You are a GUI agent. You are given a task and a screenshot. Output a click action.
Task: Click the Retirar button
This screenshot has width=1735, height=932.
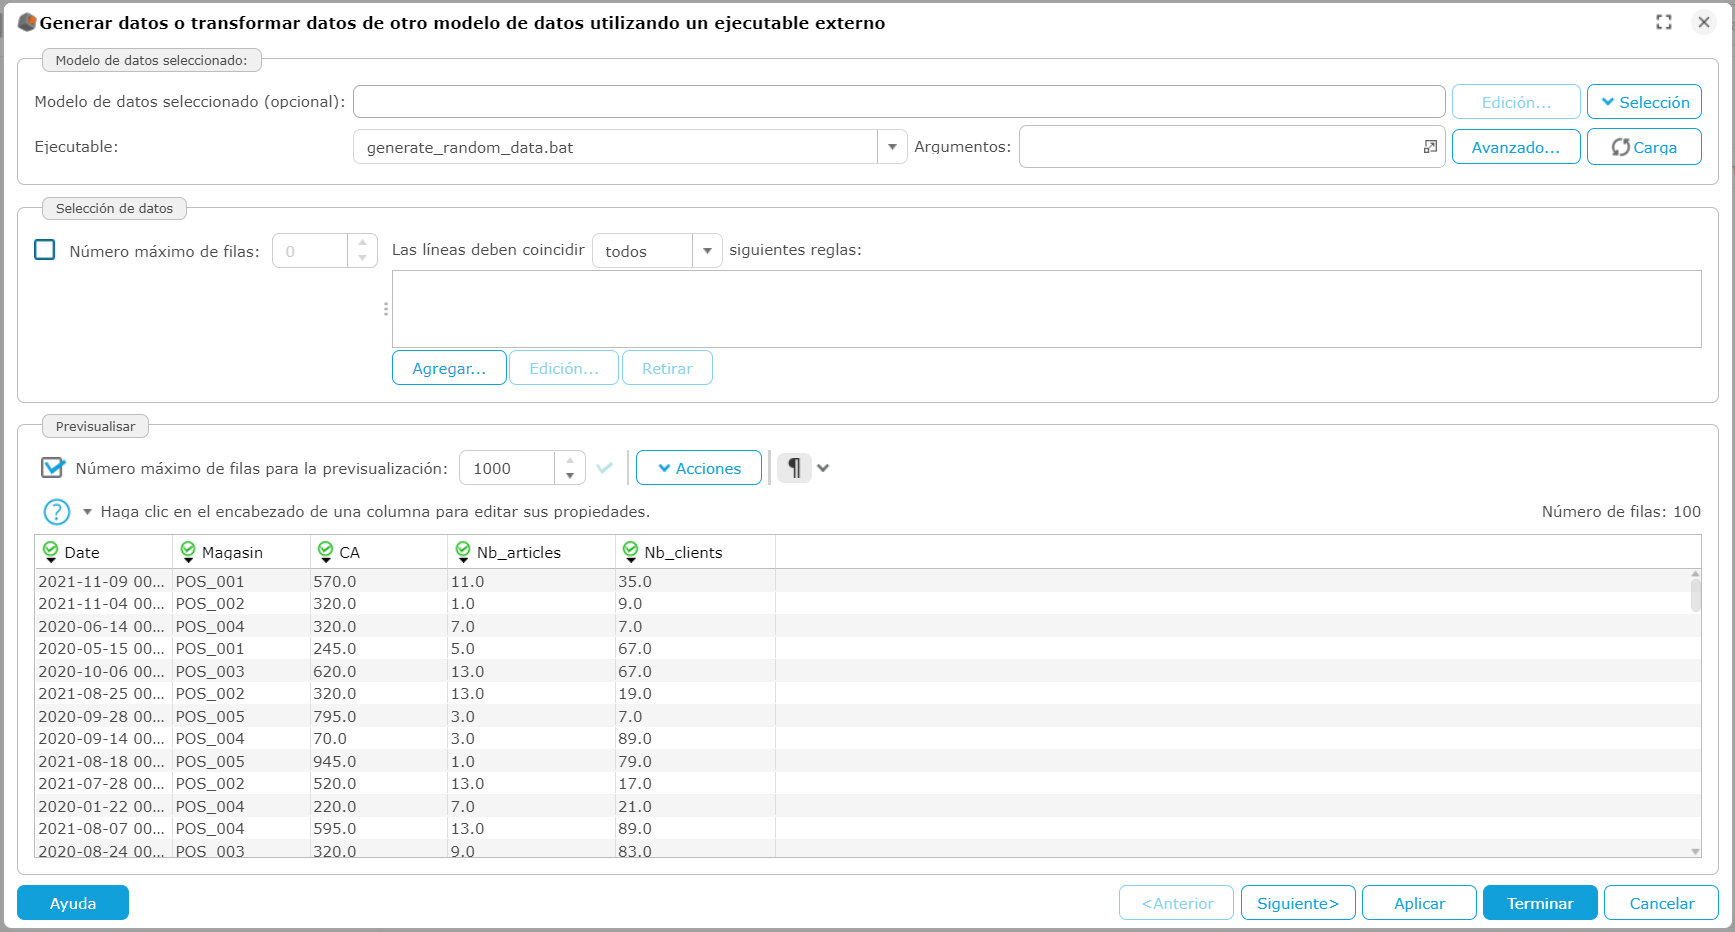click(667, 368)
